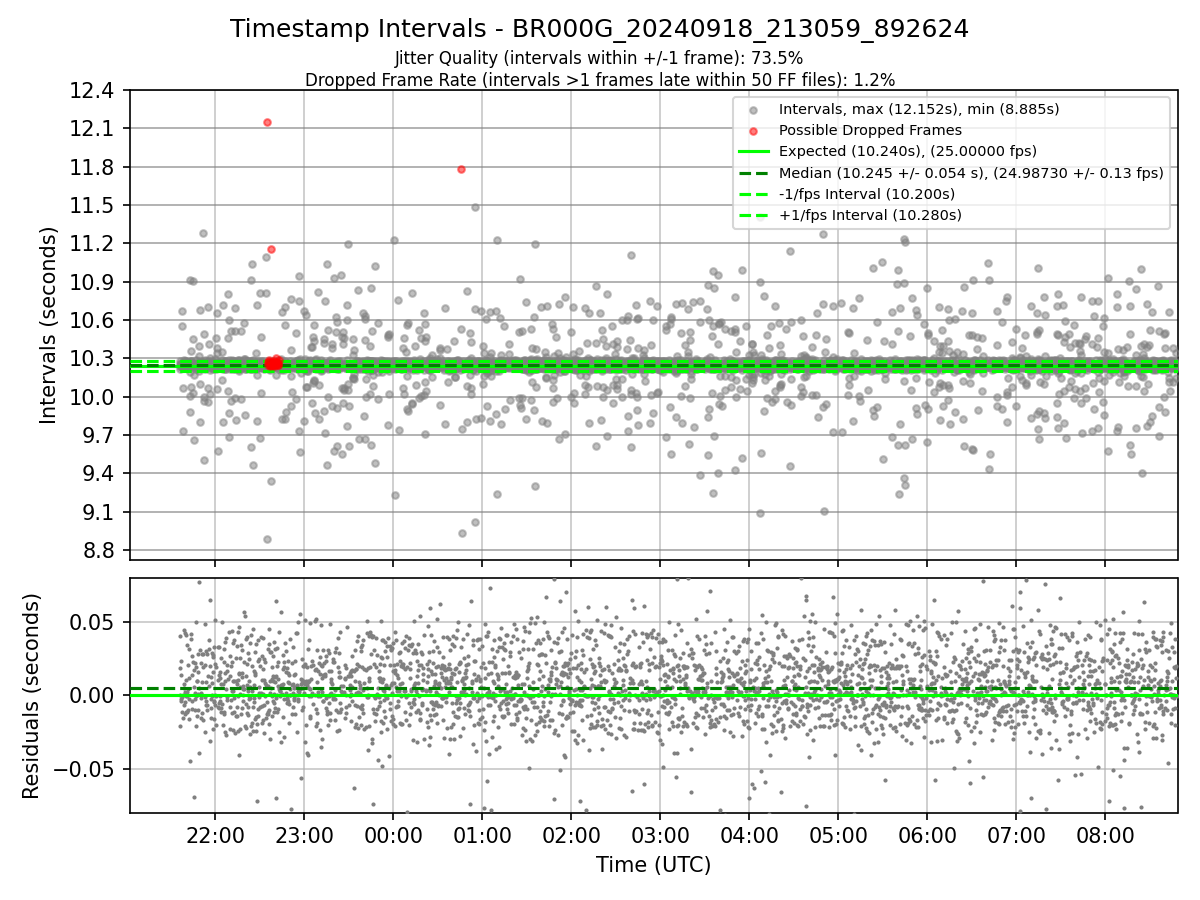Click the red dot marker in the legend

pos(754,131)
